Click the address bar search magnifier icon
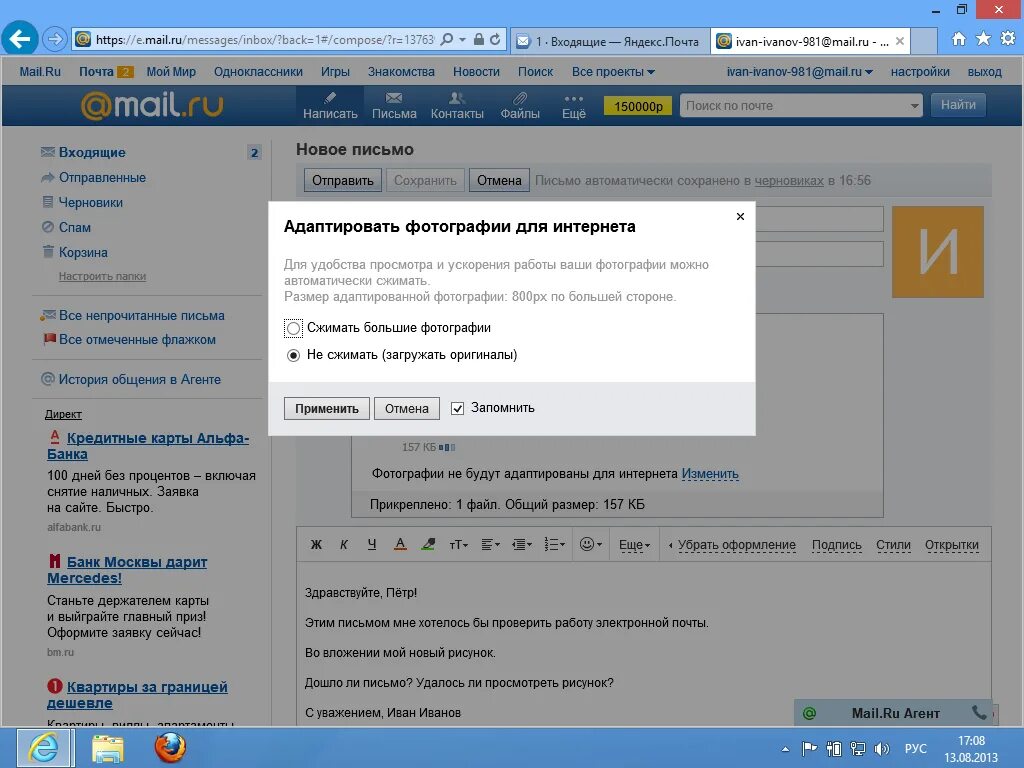Screen dimensions: 1024x768 447,39
